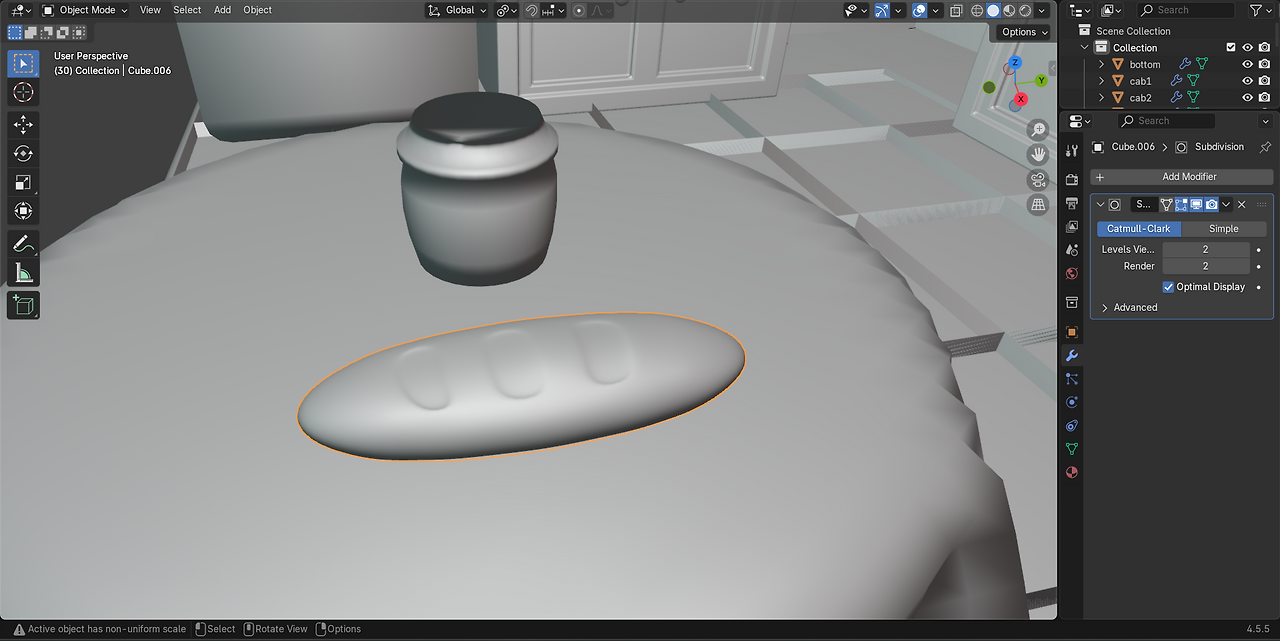Open the World properties tab
The height and width of the screenshot is (641, 1280).
(1072, 274)
